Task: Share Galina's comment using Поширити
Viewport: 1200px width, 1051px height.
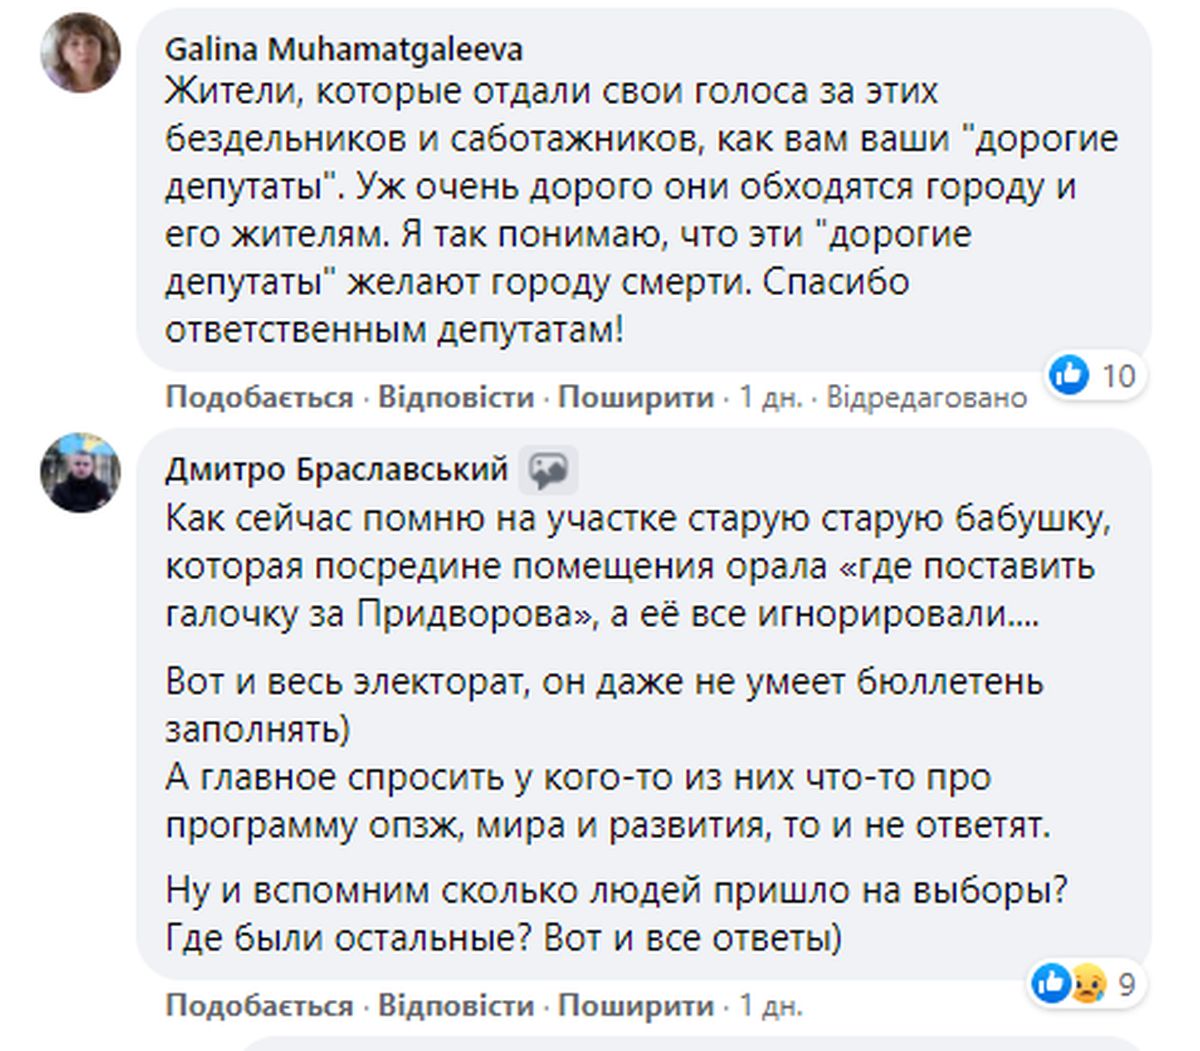Action: click(636, 398)
